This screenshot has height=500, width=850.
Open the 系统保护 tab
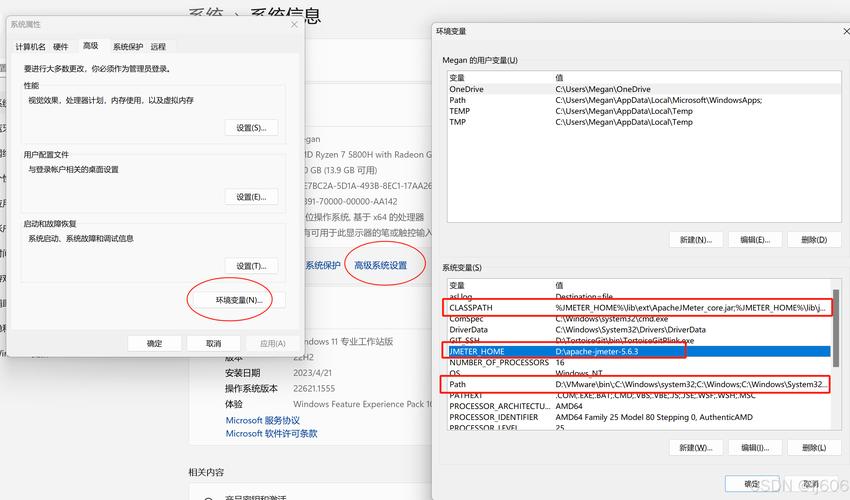click(x=128, y=47)
